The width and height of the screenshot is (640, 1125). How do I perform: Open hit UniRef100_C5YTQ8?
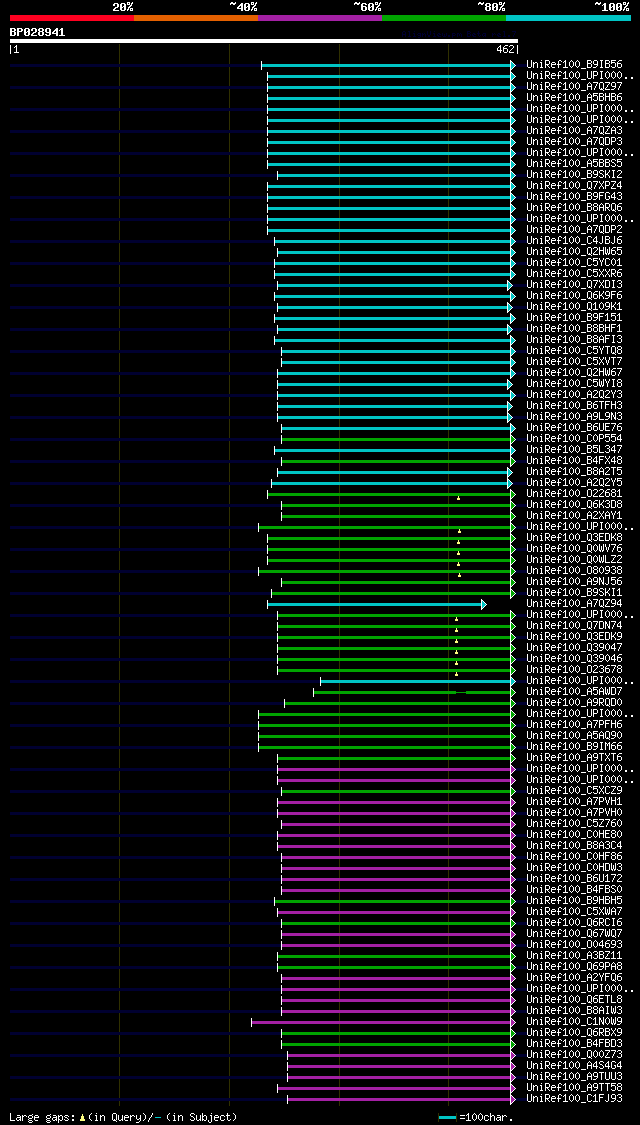(x=574, y=350)
